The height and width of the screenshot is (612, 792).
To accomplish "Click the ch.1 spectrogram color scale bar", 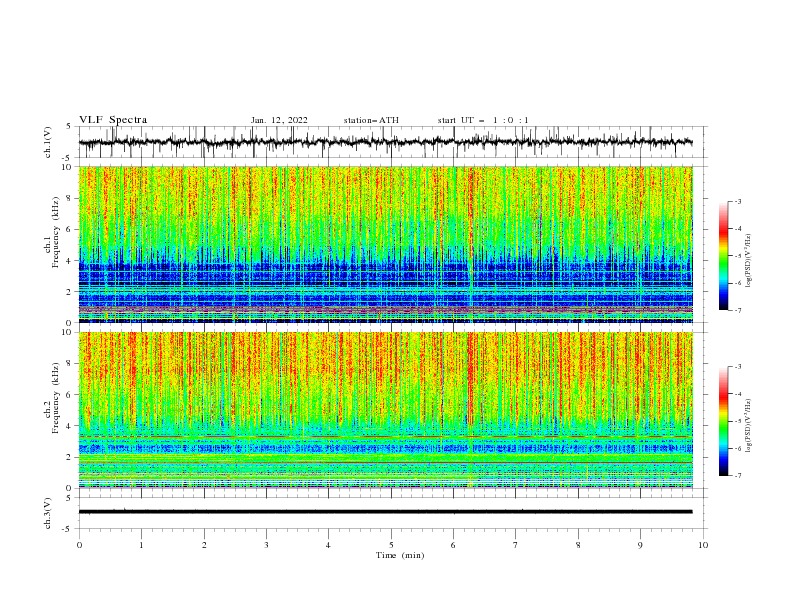I will coord(724,256).
